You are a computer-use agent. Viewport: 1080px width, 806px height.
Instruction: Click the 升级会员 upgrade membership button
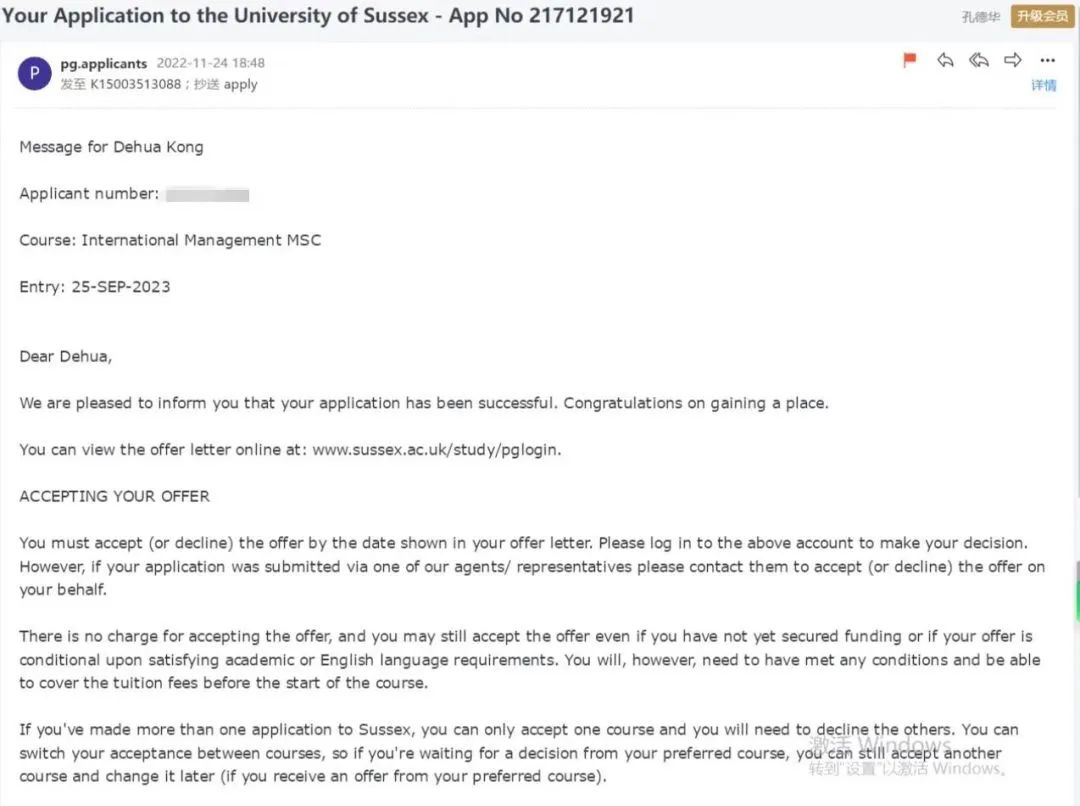coord(1042,17)
